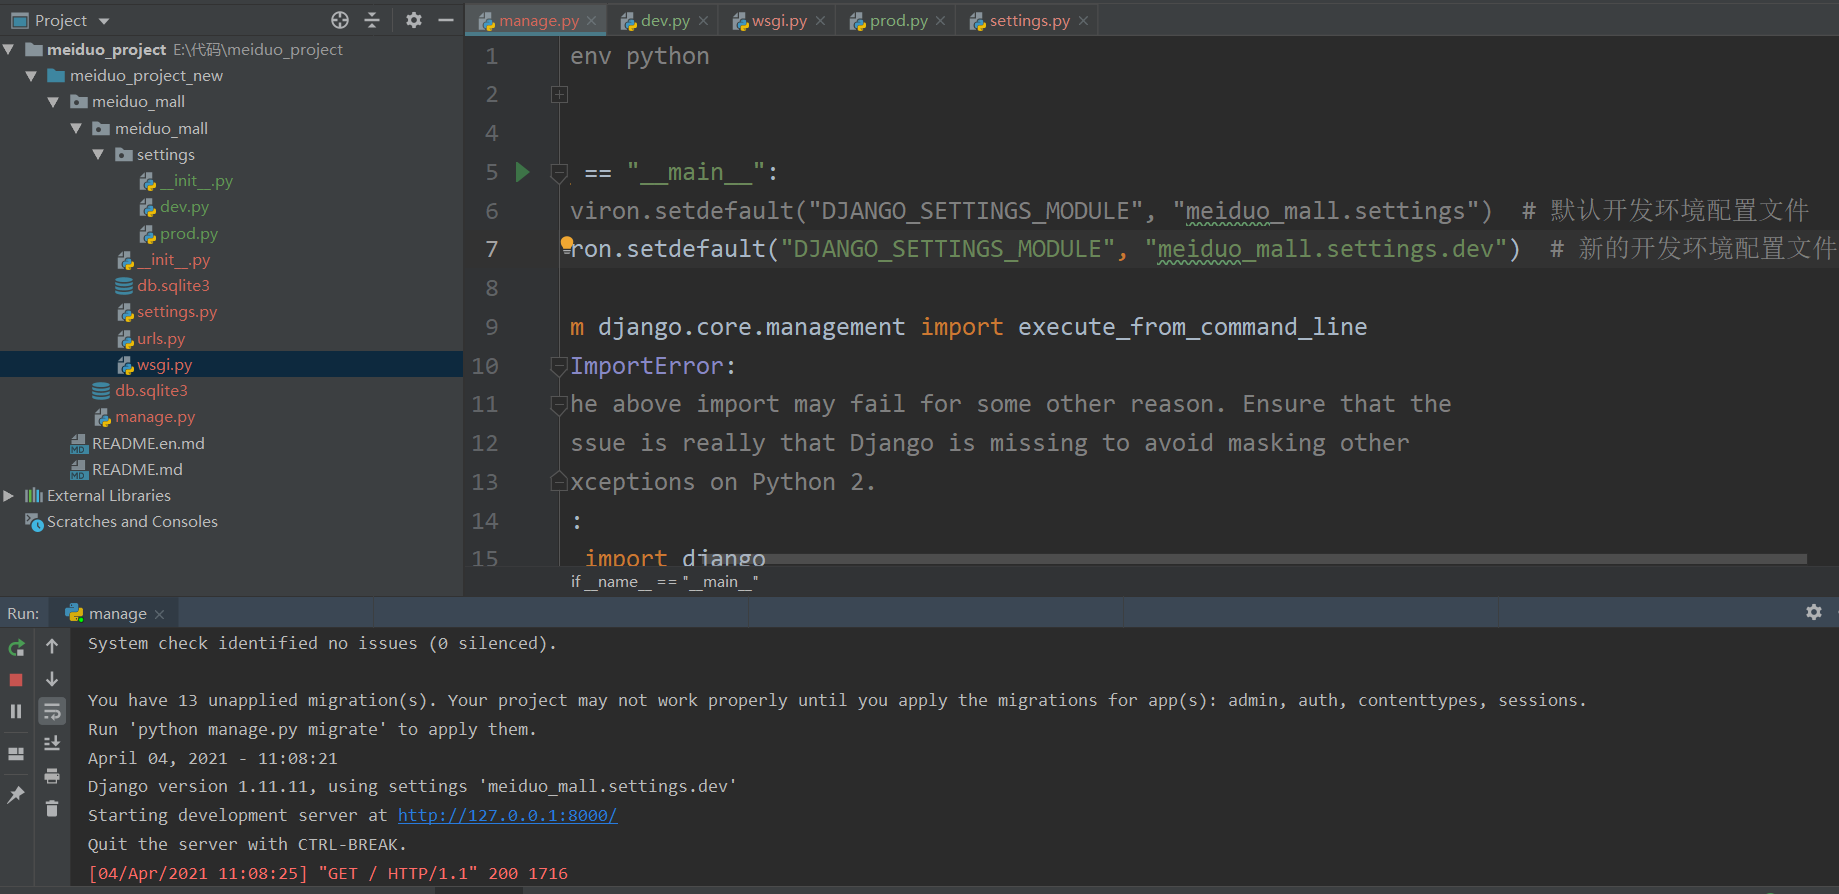Select db.sqlite3 under inner meiduo_mall folder
The height and width of the screenshot is (894, 1839).
click(x=172, y=286)
